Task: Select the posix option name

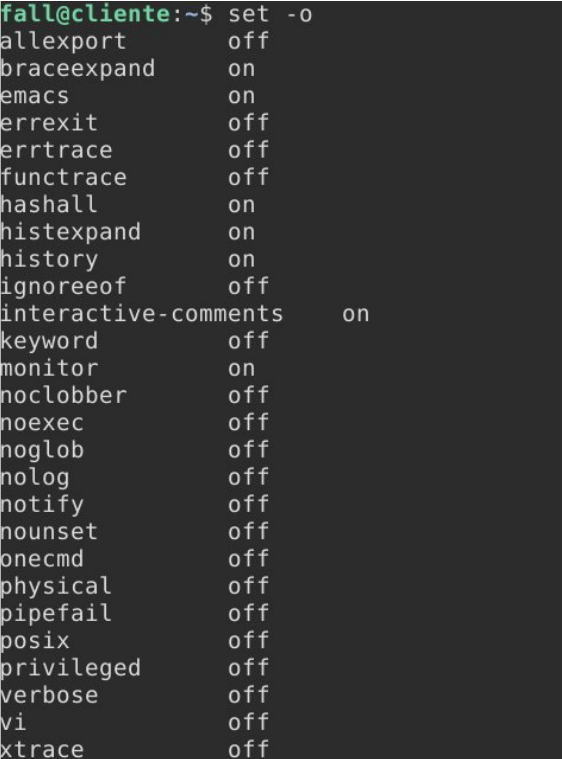Action: 35,641
